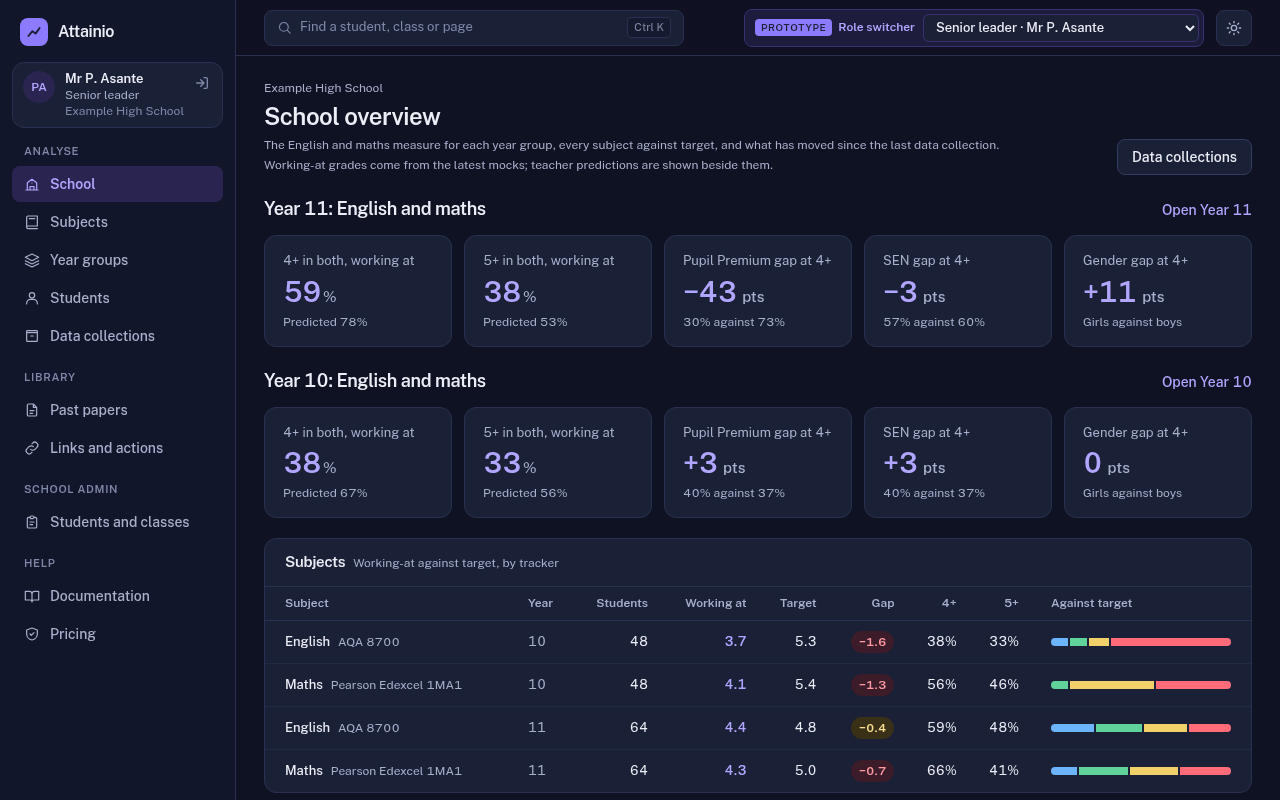Click the Against target column header

tap(1091, 603)
